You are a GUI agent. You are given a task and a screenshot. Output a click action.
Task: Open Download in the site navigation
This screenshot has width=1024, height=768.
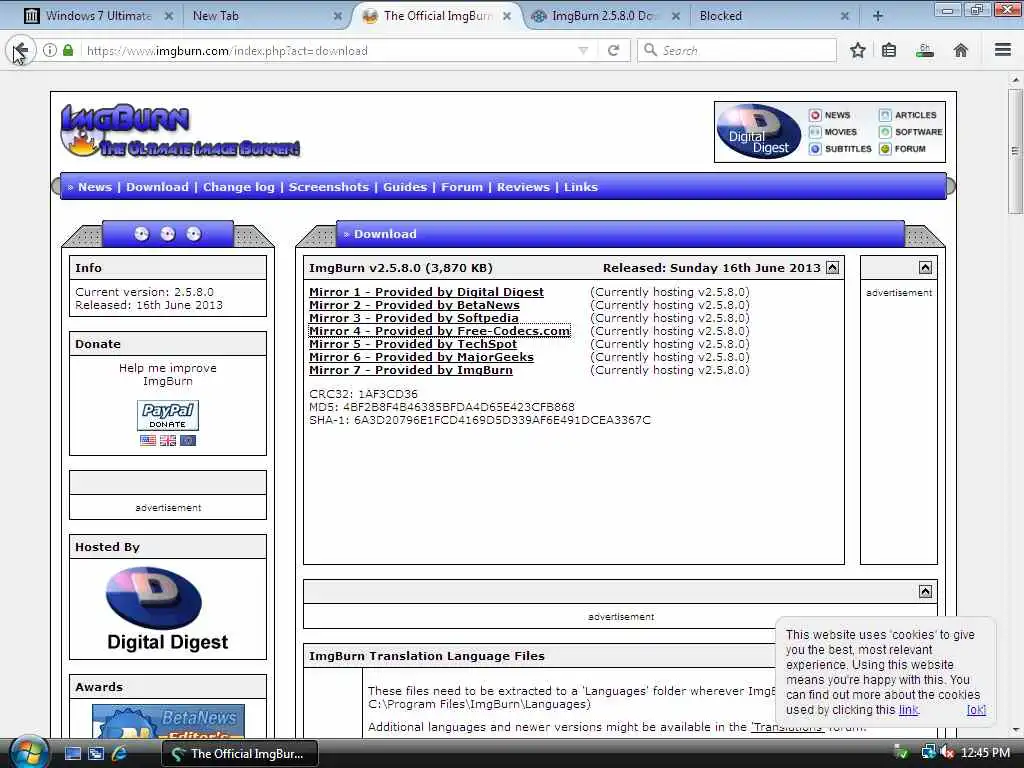(157, 187)
